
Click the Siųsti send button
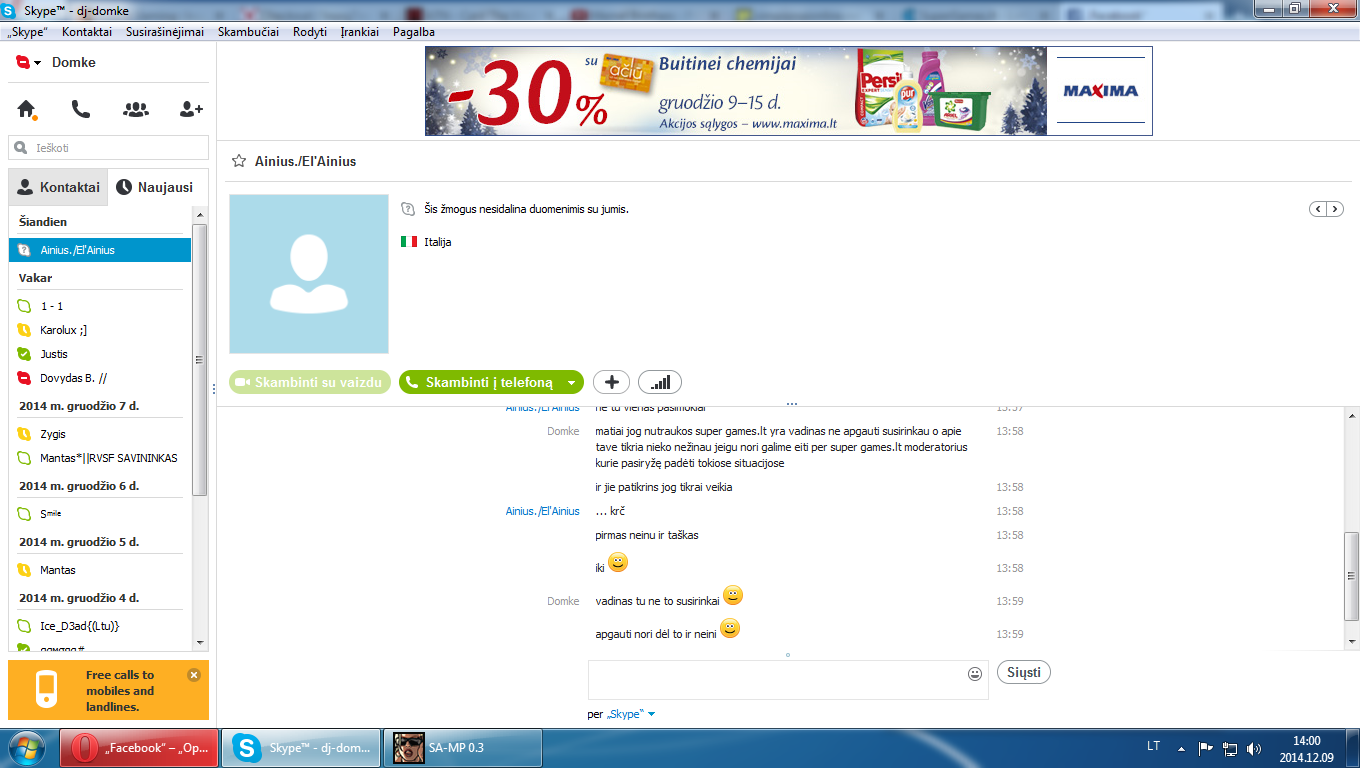tap(1024, 672)
